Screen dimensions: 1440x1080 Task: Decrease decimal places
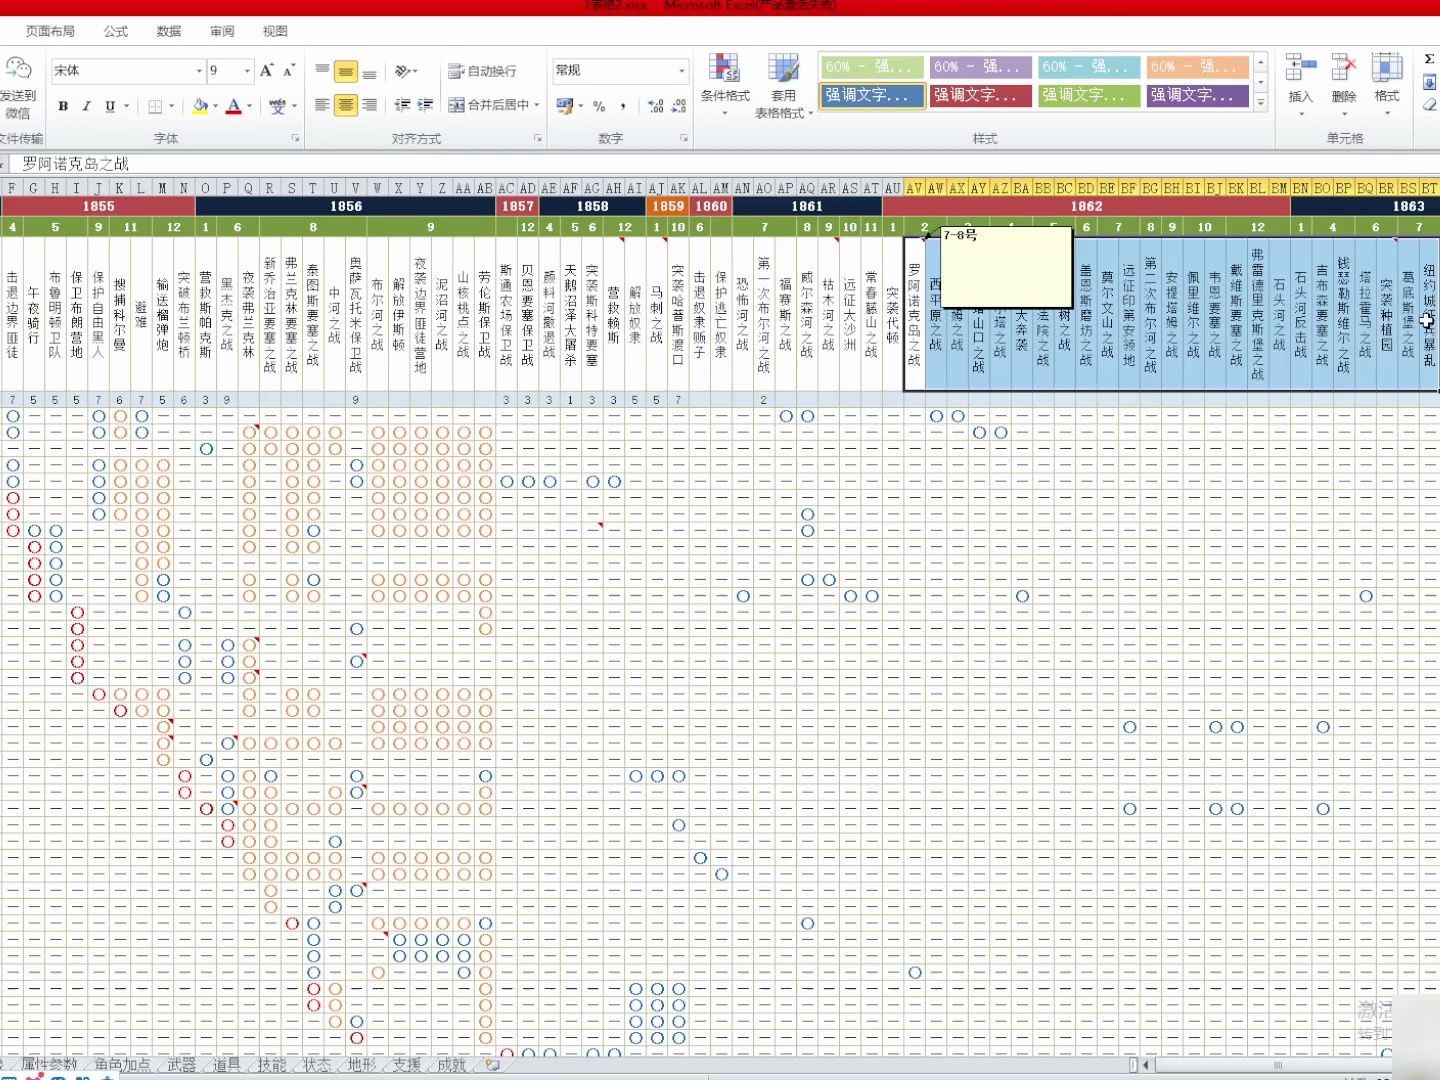[x=679, y=106]
